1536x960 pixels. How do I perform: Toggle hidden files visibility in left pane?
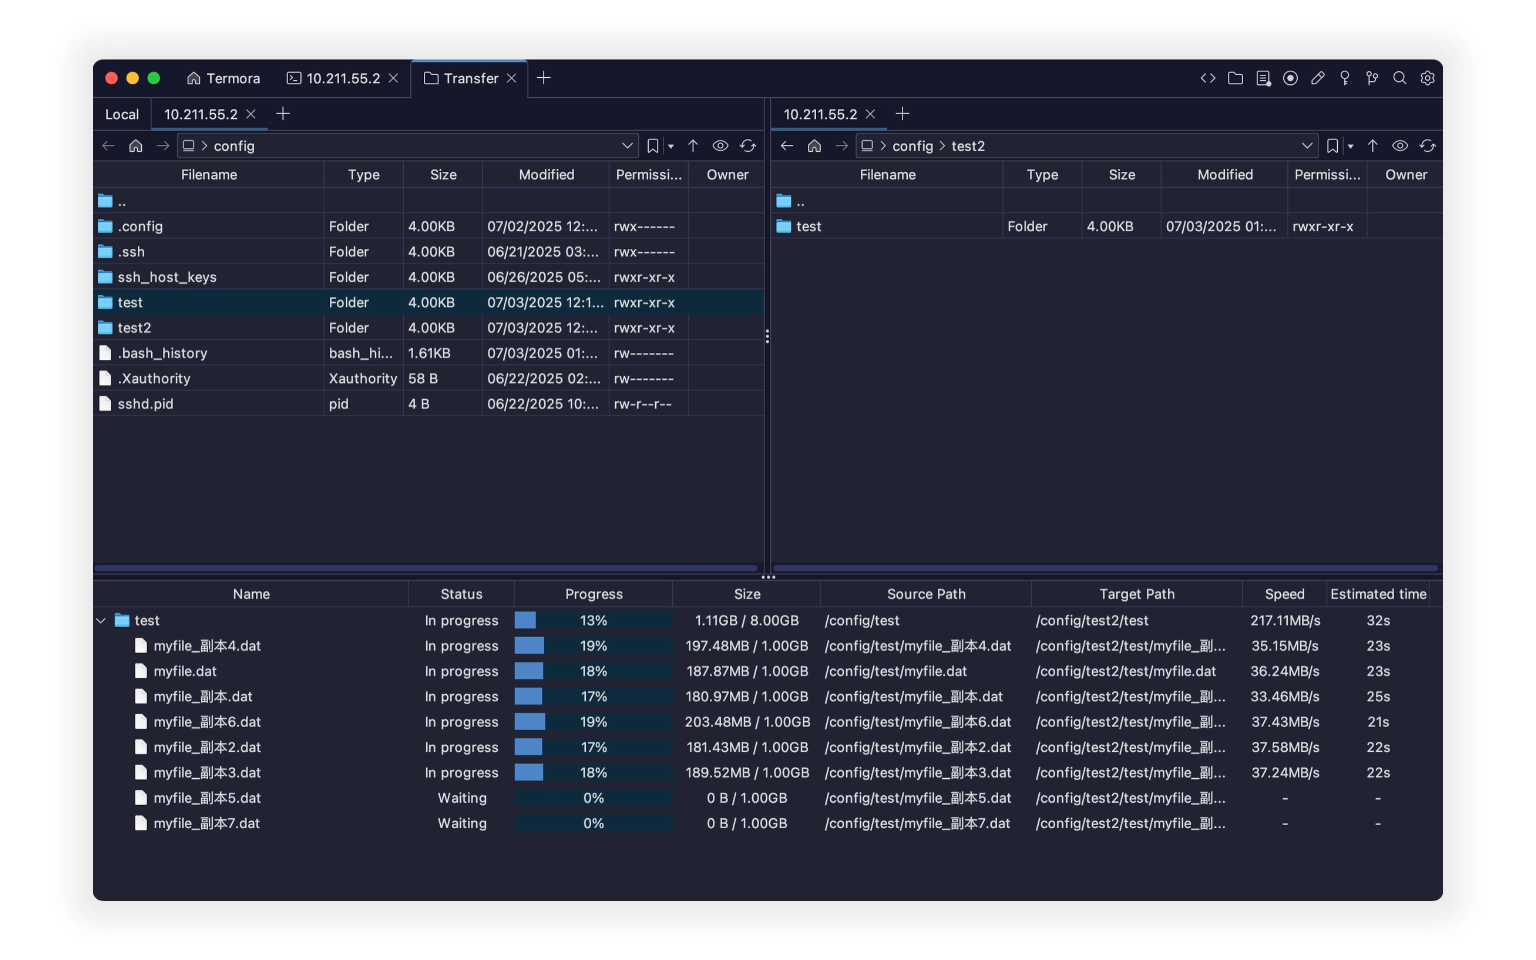[x=720, y=146]
